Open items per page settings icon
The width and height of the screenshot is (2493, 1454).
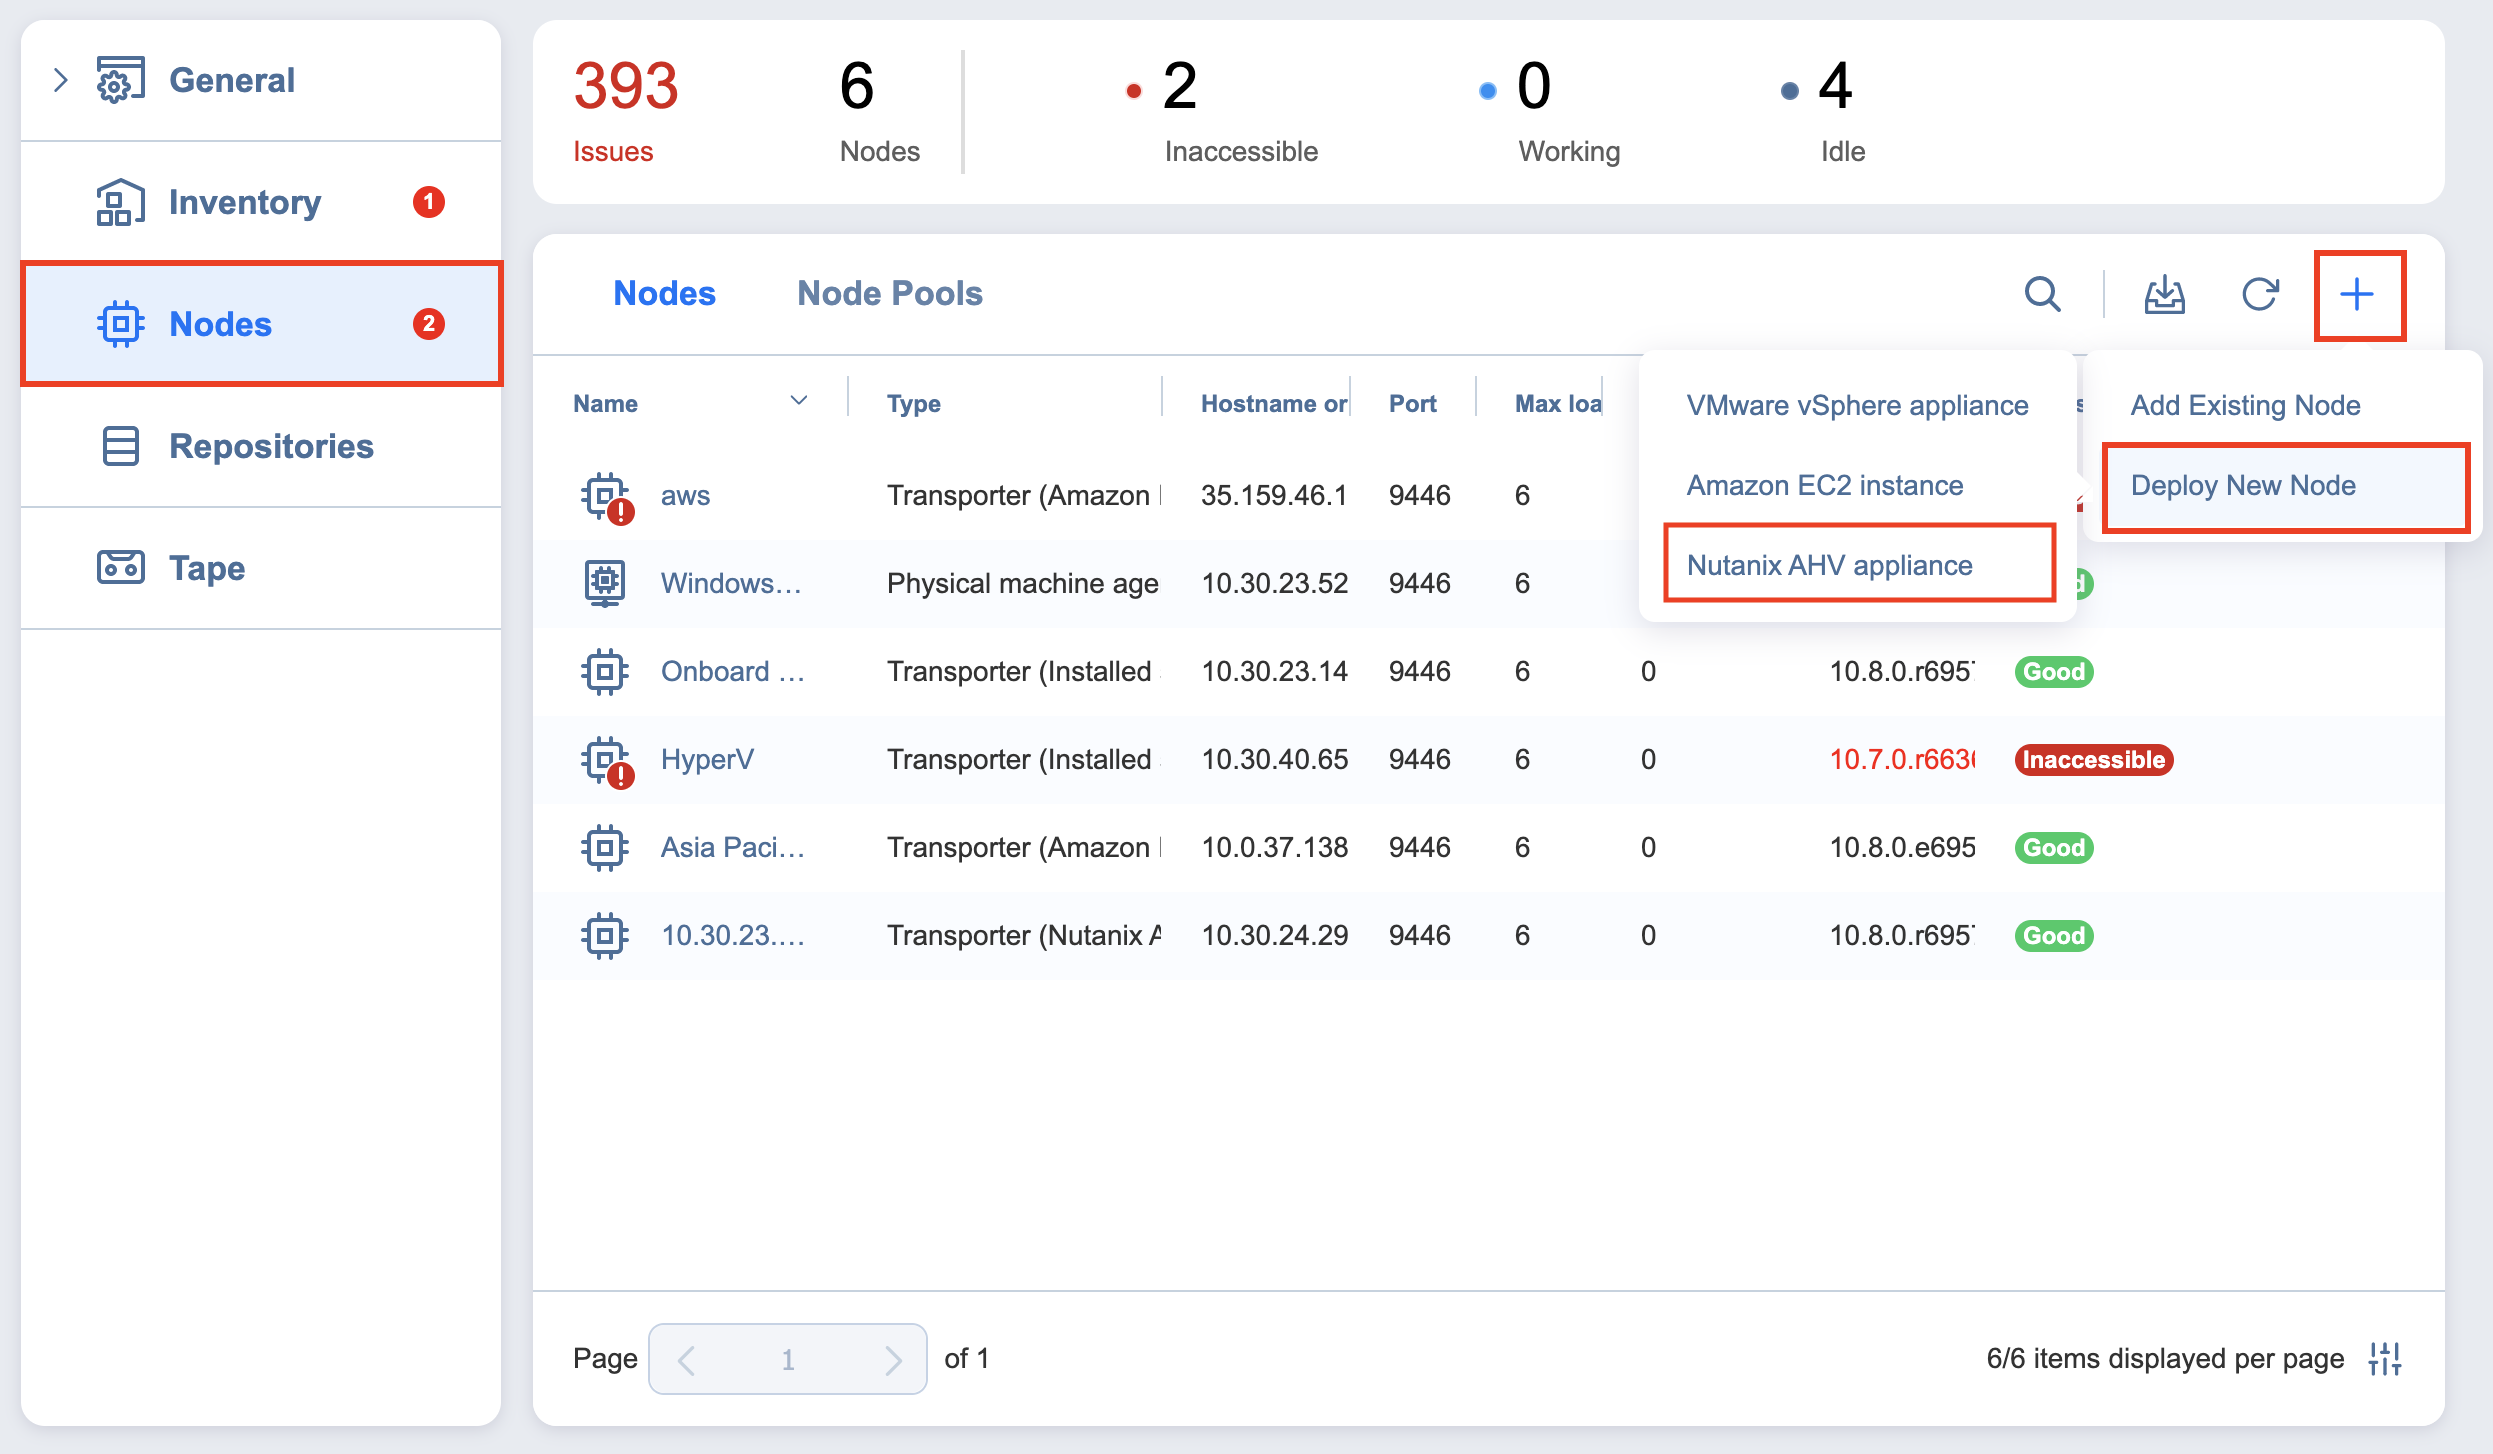click(2385, 1359)
